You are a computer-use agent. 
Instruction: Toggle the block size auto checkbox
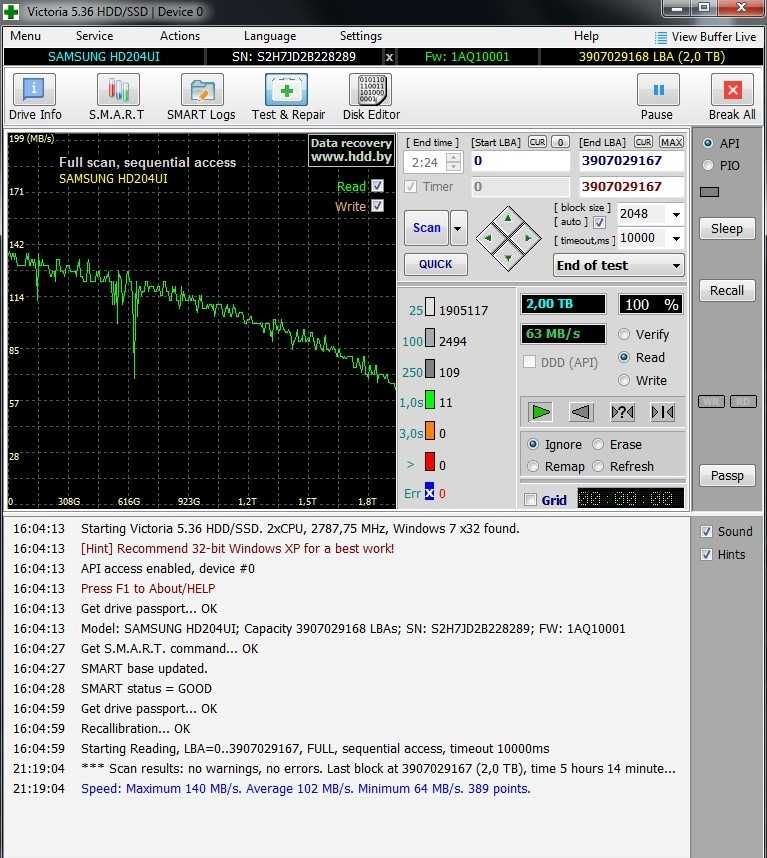(x=600, y=222)
